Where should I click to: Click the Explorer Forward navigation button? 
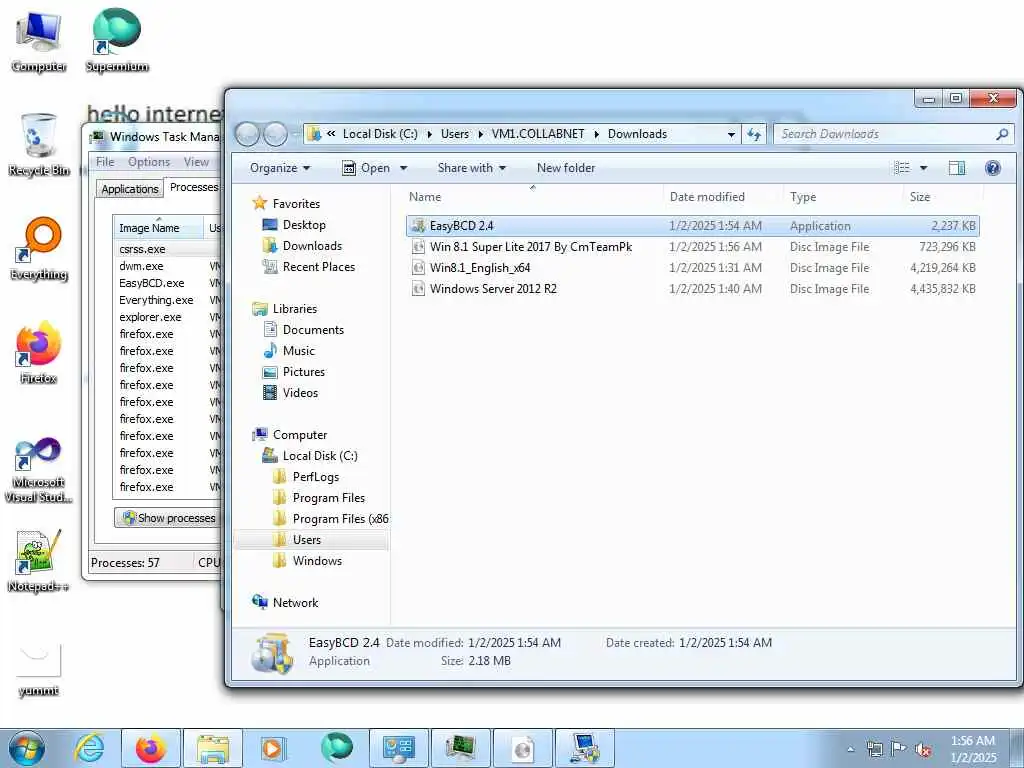[x=275, y=134]
